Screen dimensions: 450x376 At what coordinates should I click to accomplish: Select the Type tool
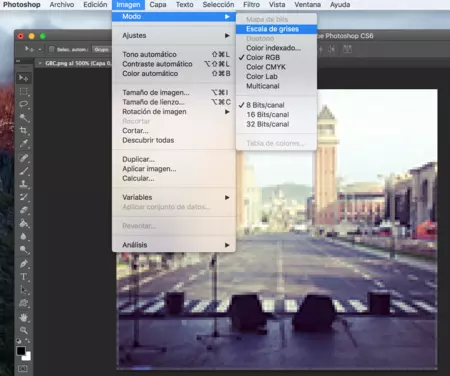pyautogui.click(x=23, y=277)
